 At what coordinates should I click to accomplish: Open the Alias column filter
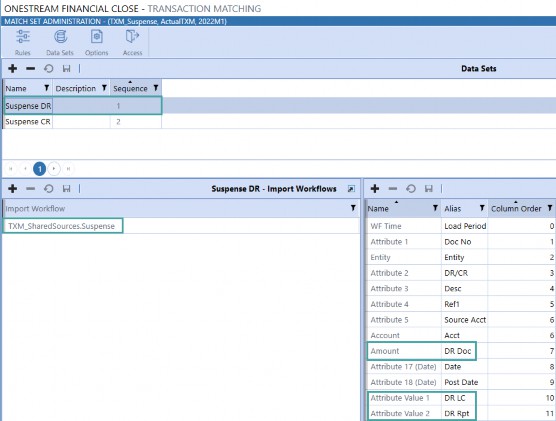coord(482,208)
